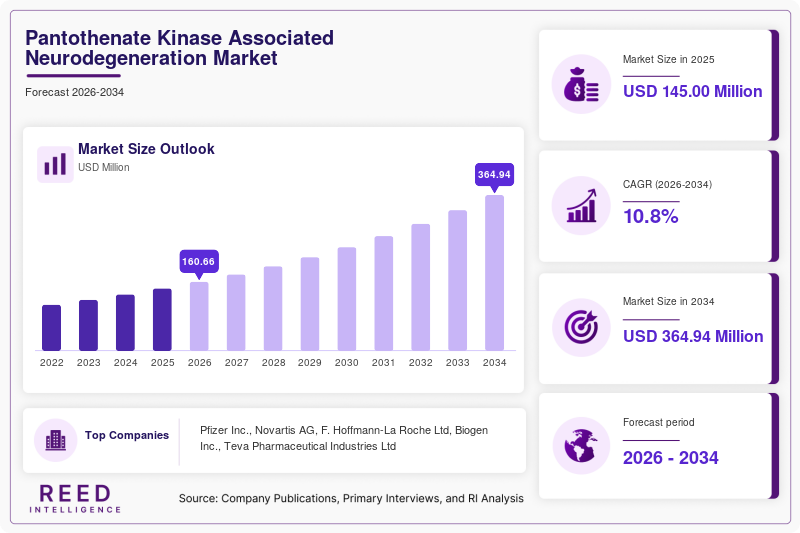Click the money bag icon
The height and width of the screenshot is (533, 800).
(x=581, y=84)
